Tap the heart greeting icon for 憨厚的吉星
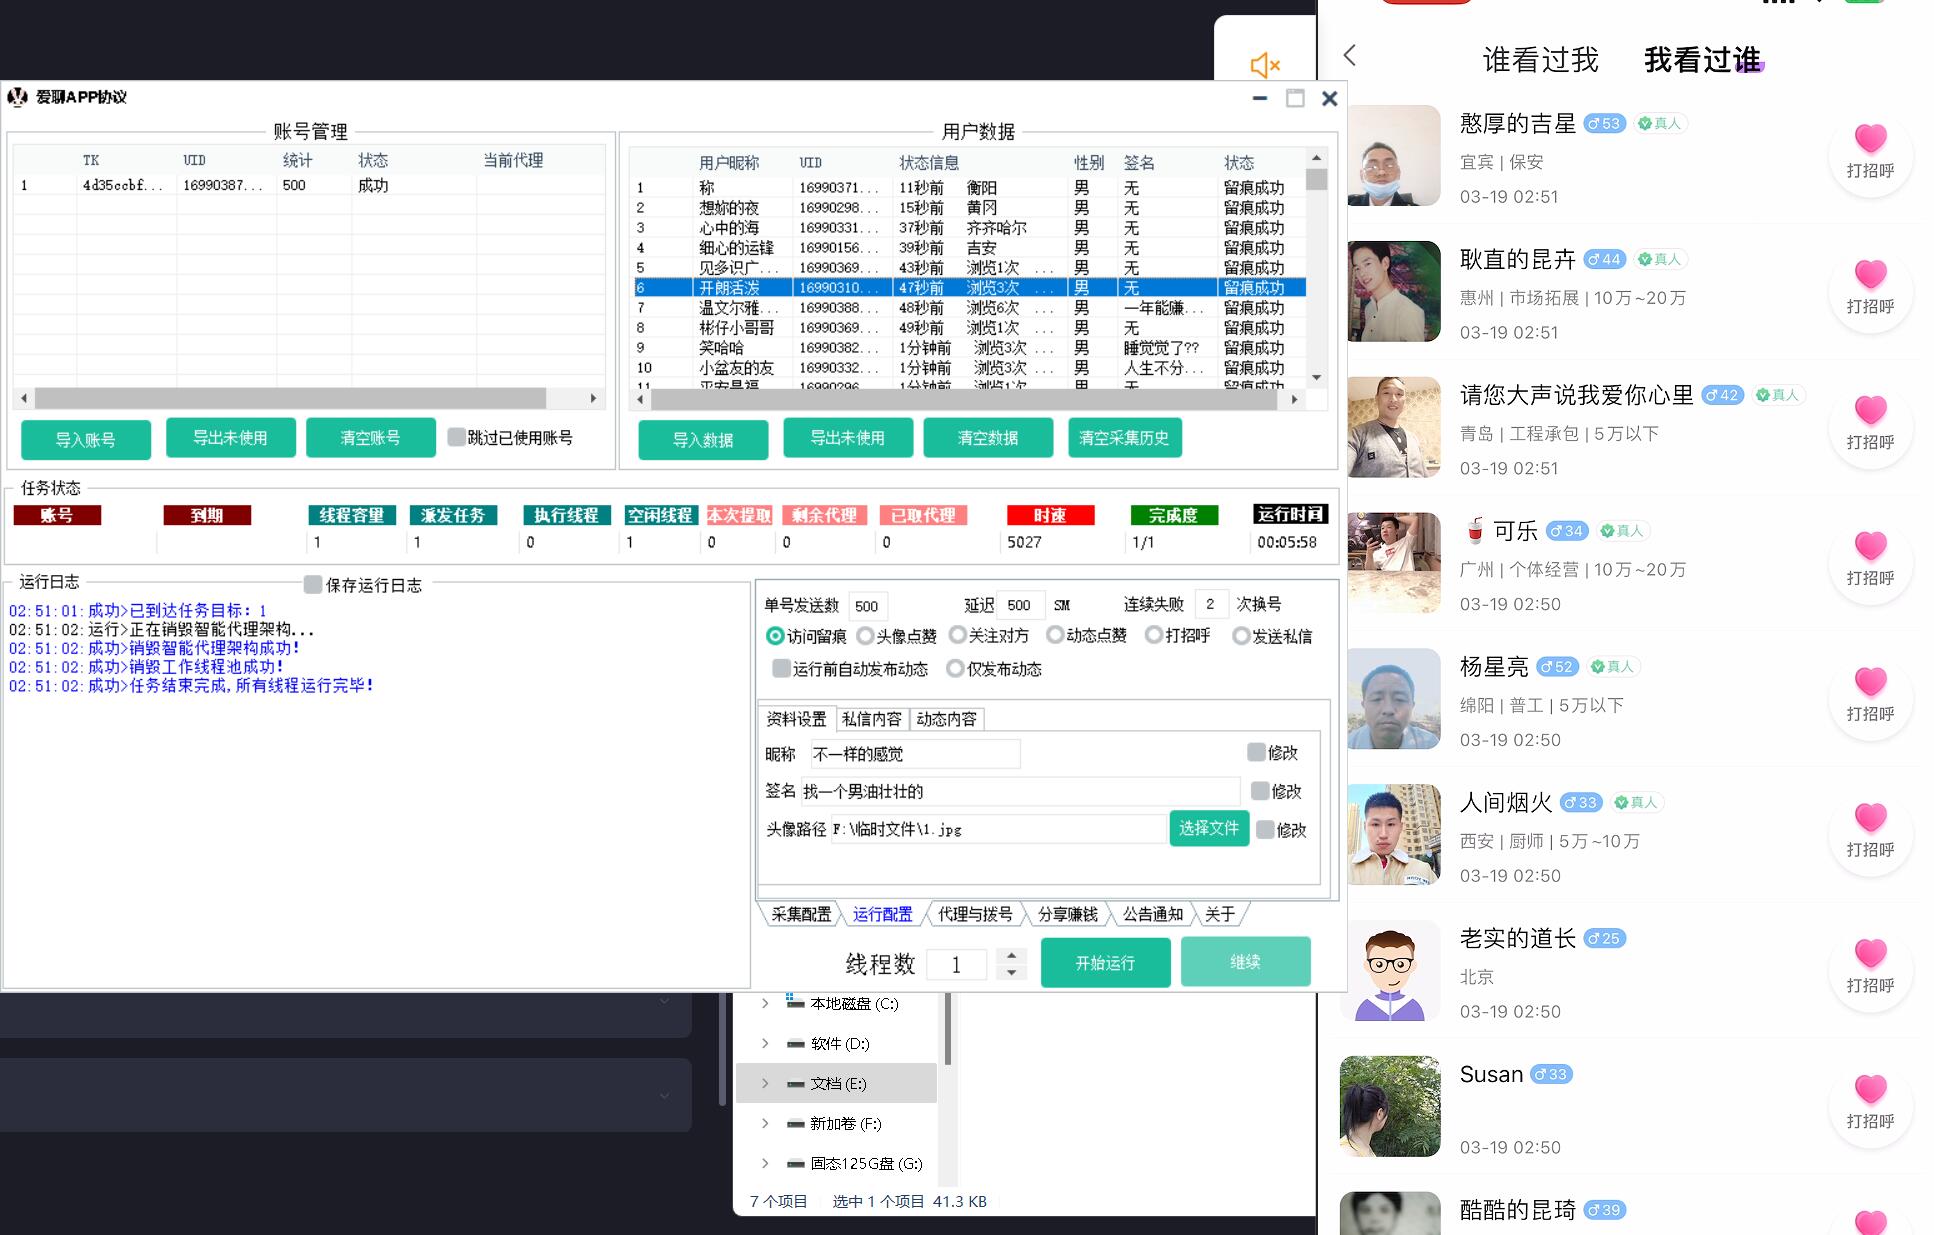This screenshot has width=1934, height=1235. [x=1869, y=139]
